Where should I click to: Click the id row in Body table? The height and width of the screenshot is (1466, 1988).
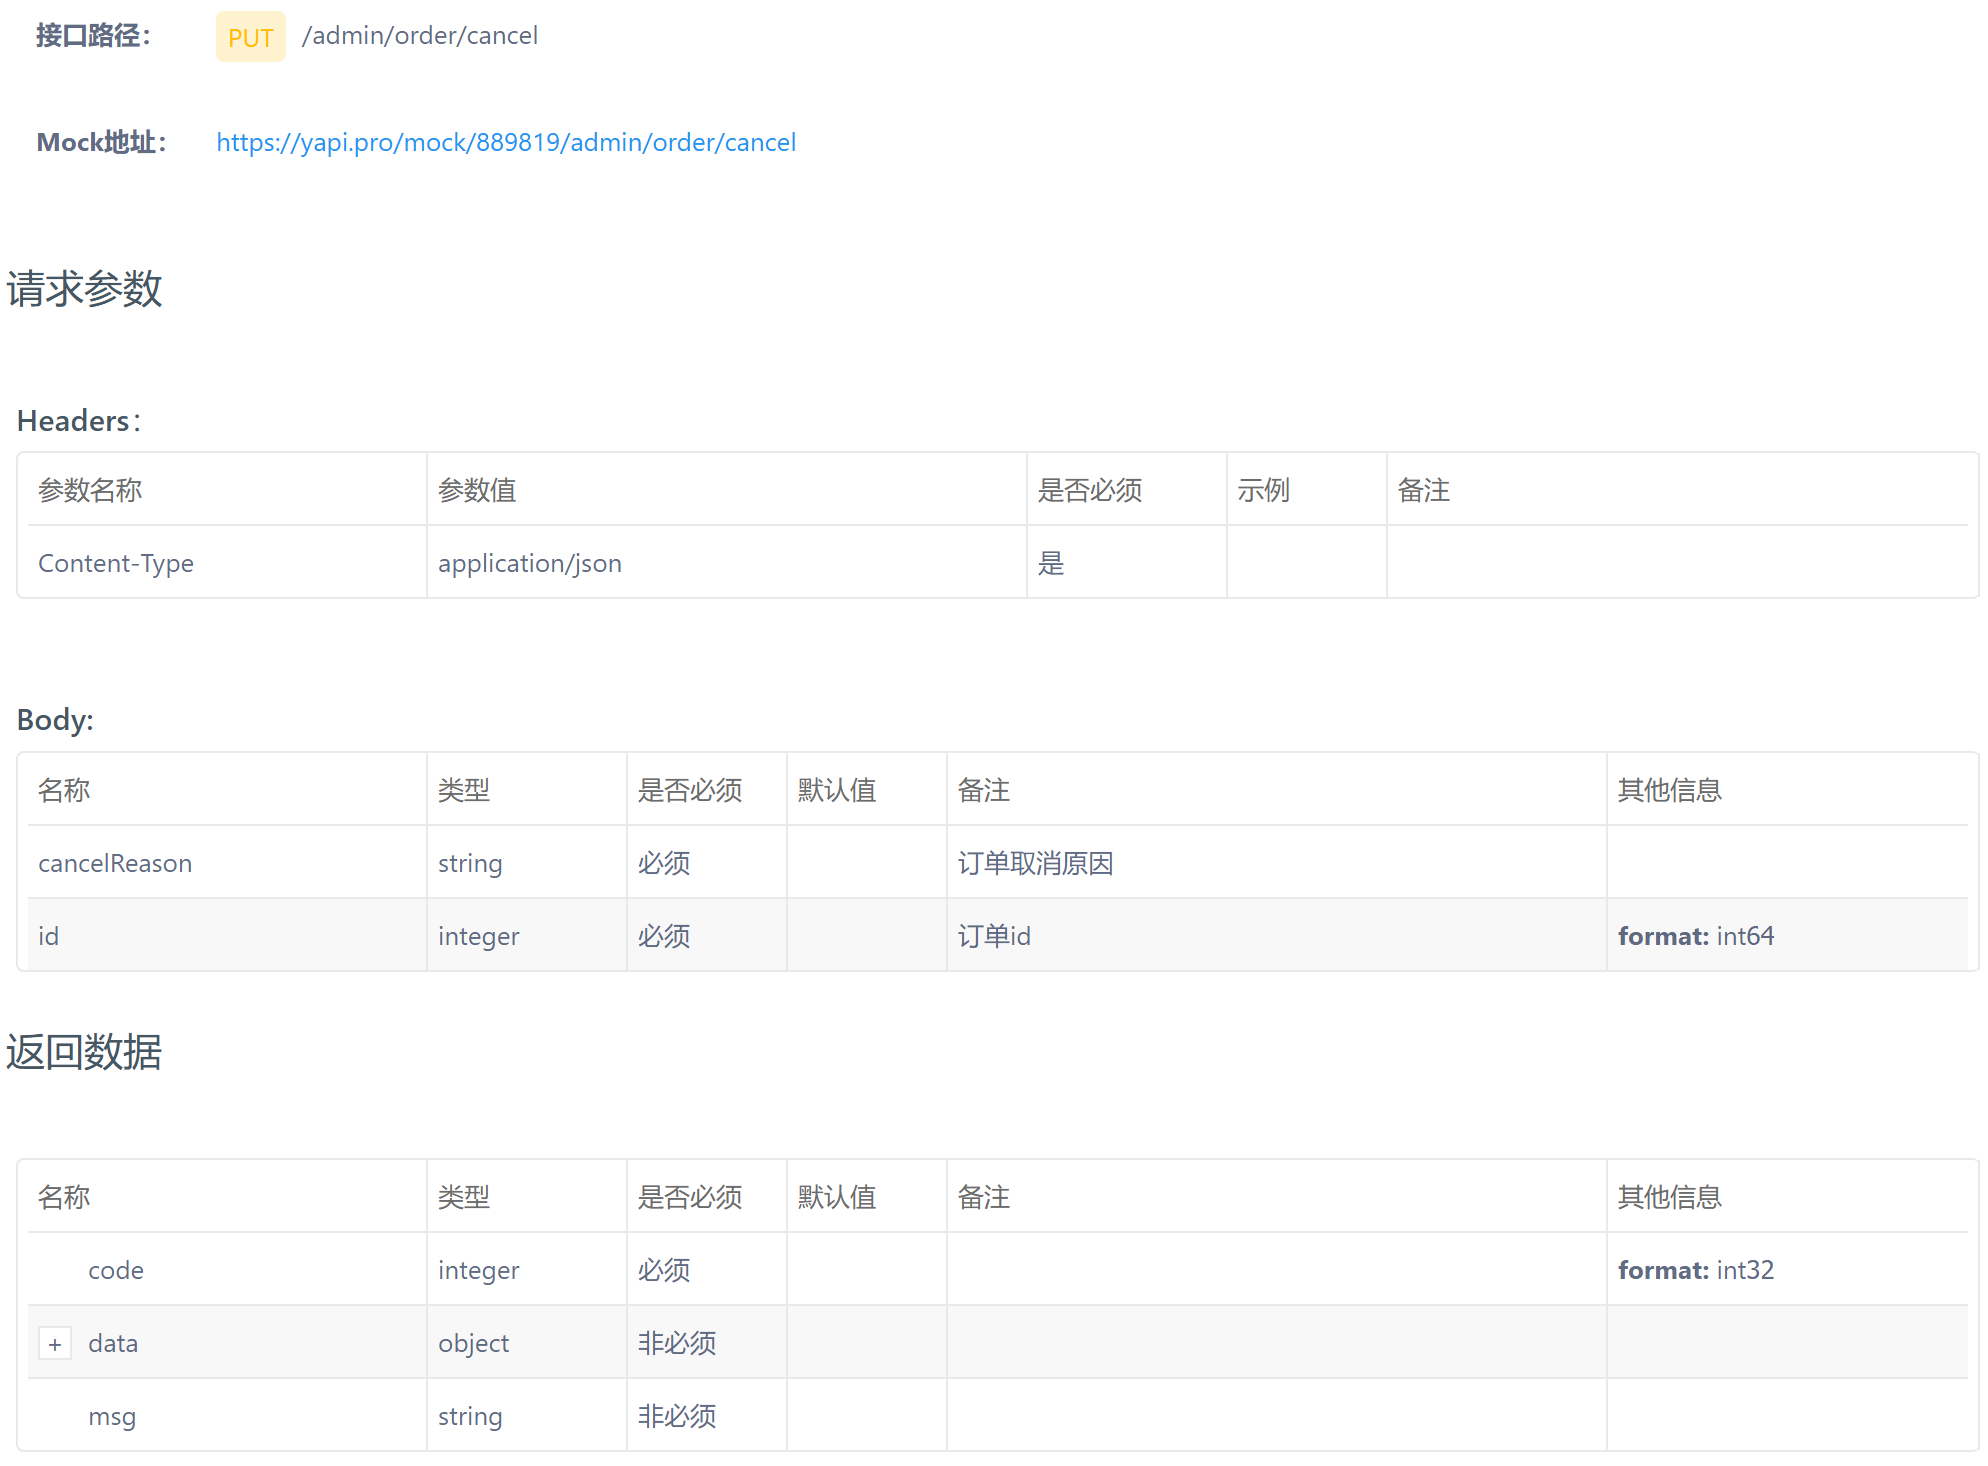pos(48,936)
